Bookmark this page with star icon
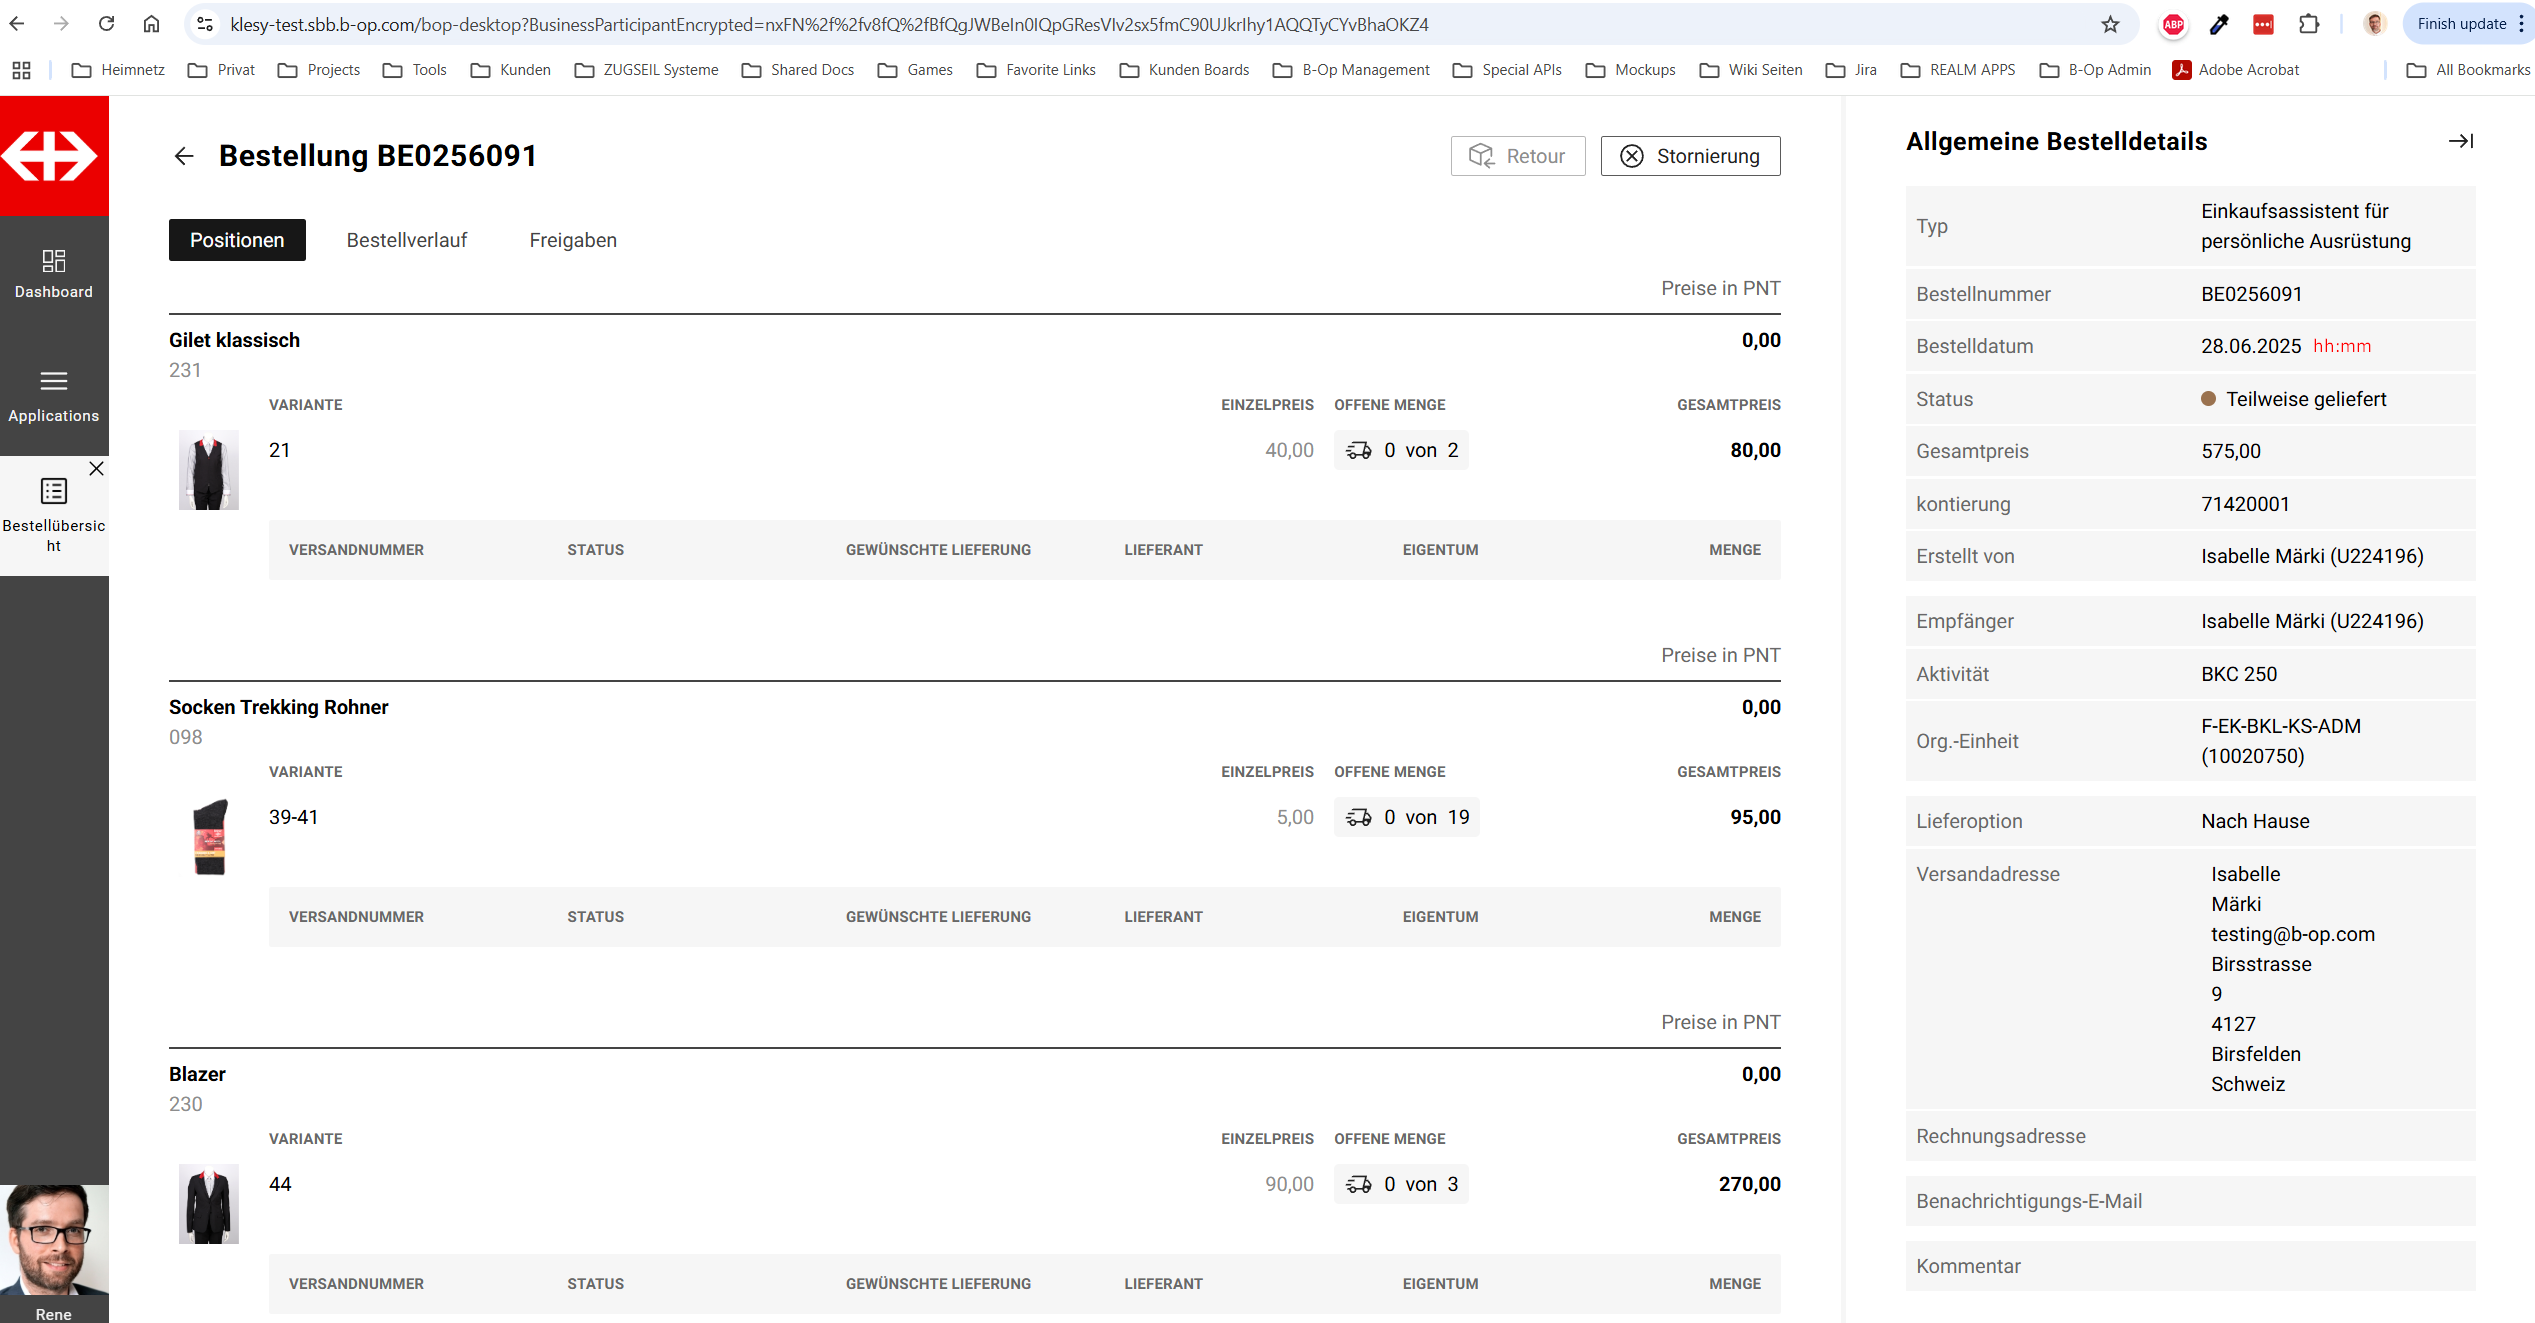Screen dimensions: 2535x1323 (x=2110, y=24)
